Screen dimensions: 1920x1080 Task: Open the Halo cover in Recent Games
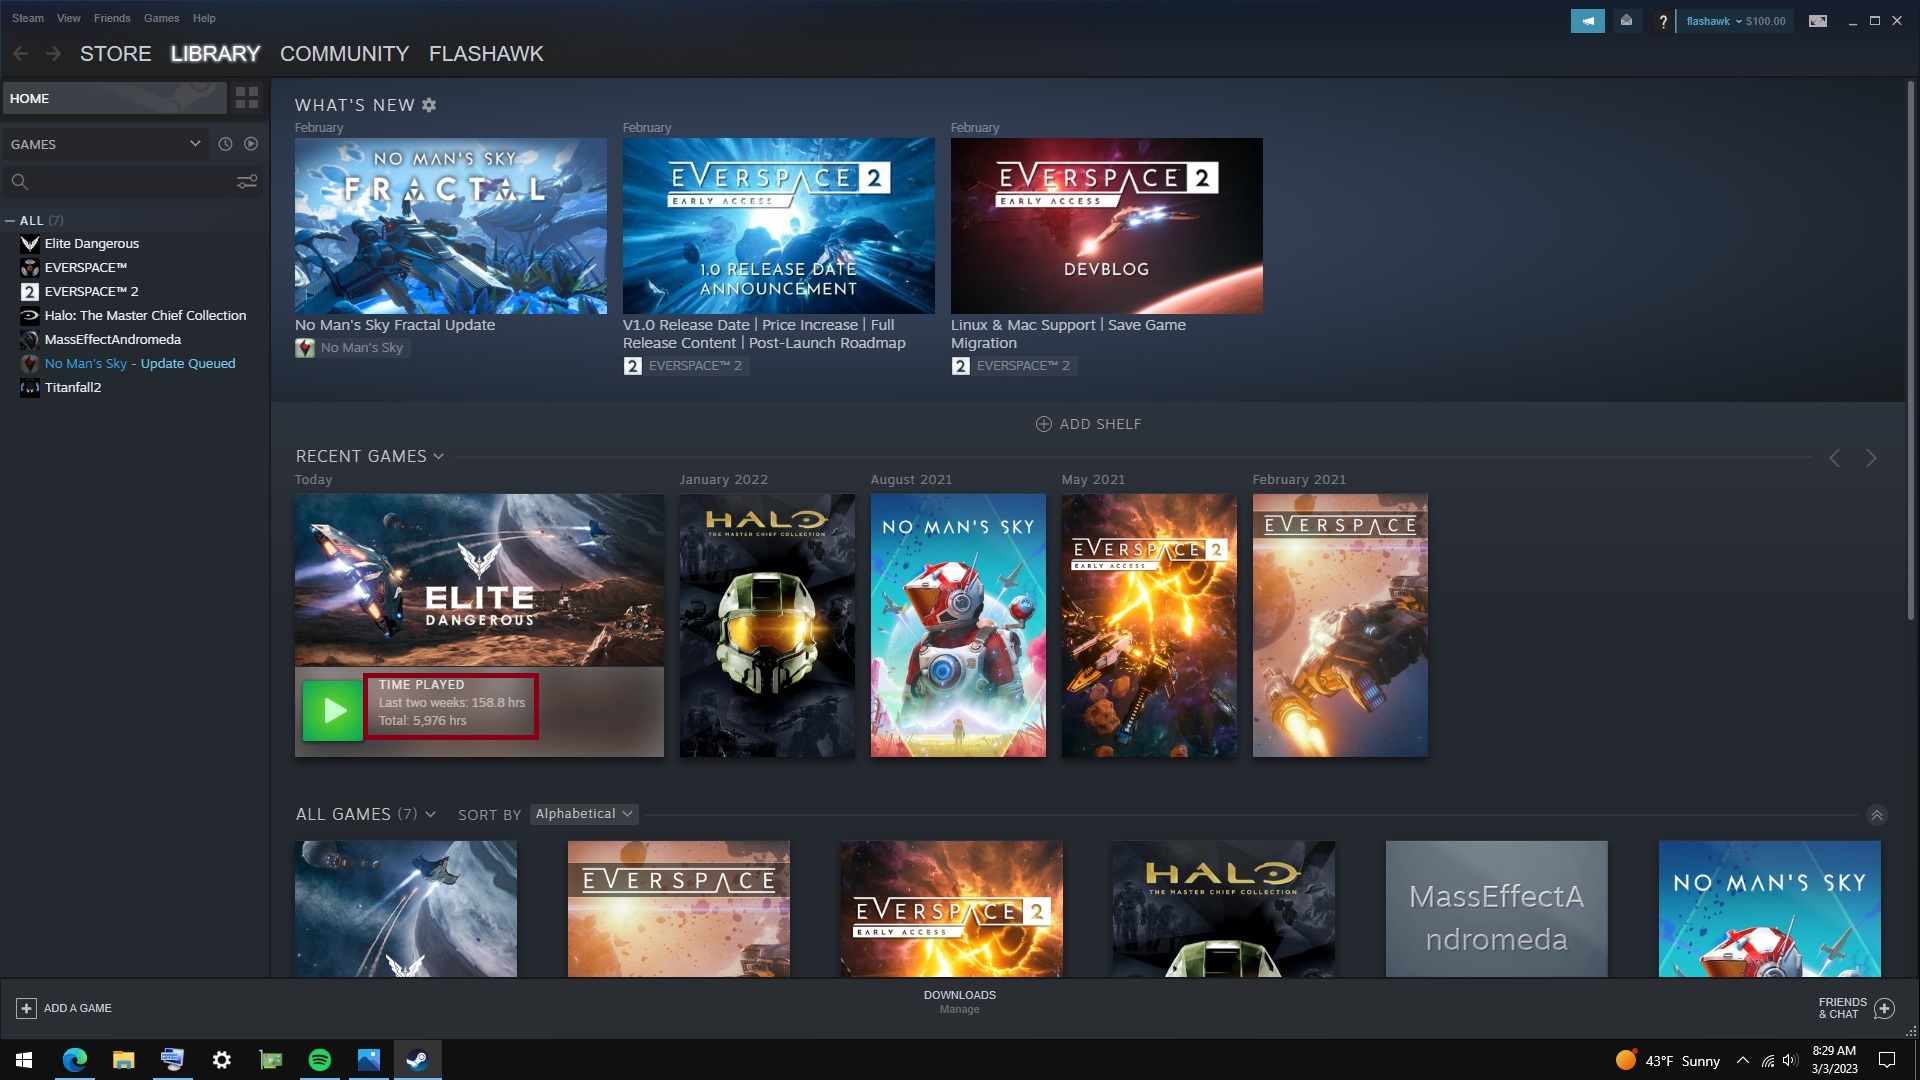(767, 625)
